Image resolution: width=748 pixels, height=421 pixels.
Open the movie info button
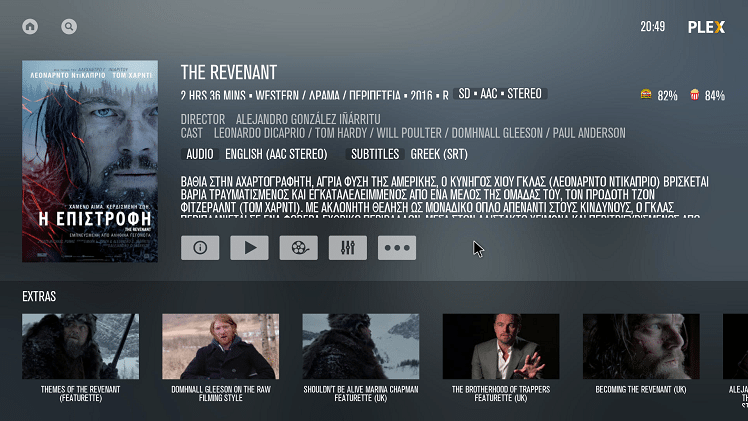coord(200,248)
